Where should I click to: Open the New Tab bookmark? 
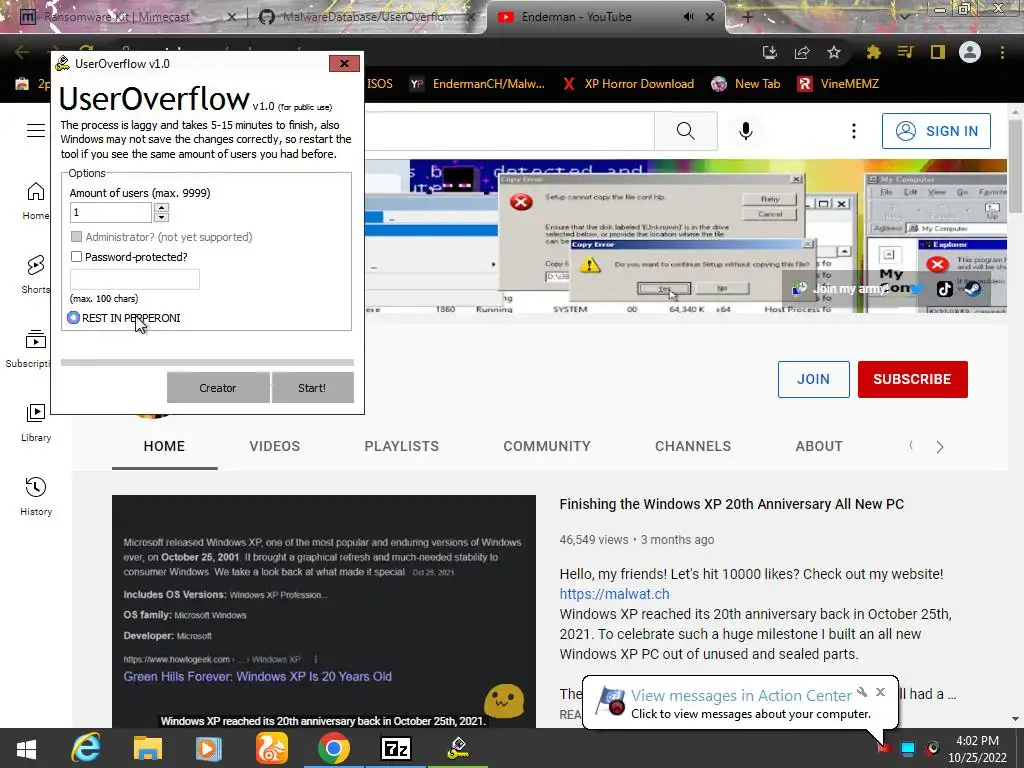pos(746,84)
